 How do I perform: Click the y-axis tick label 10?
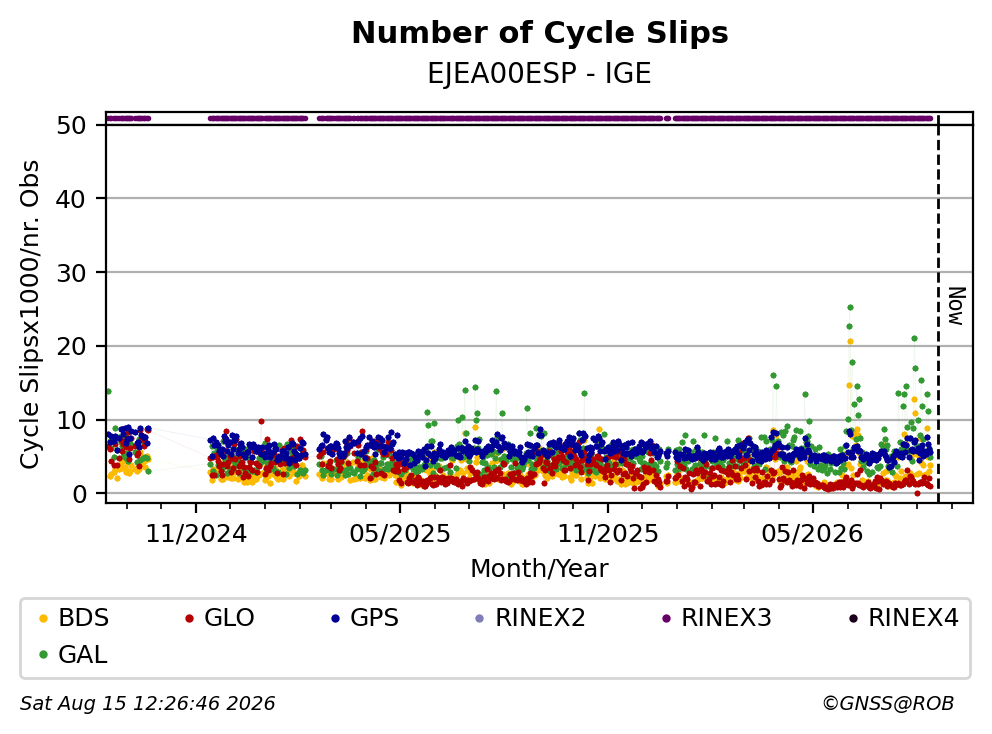click(71, 421)
